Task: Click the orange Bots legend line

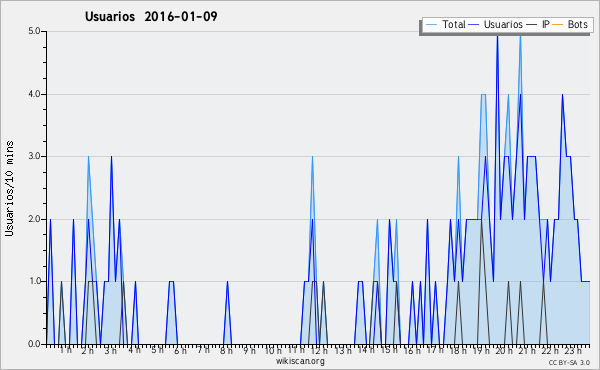Action: pyautogui.click(x=558, y=25)
